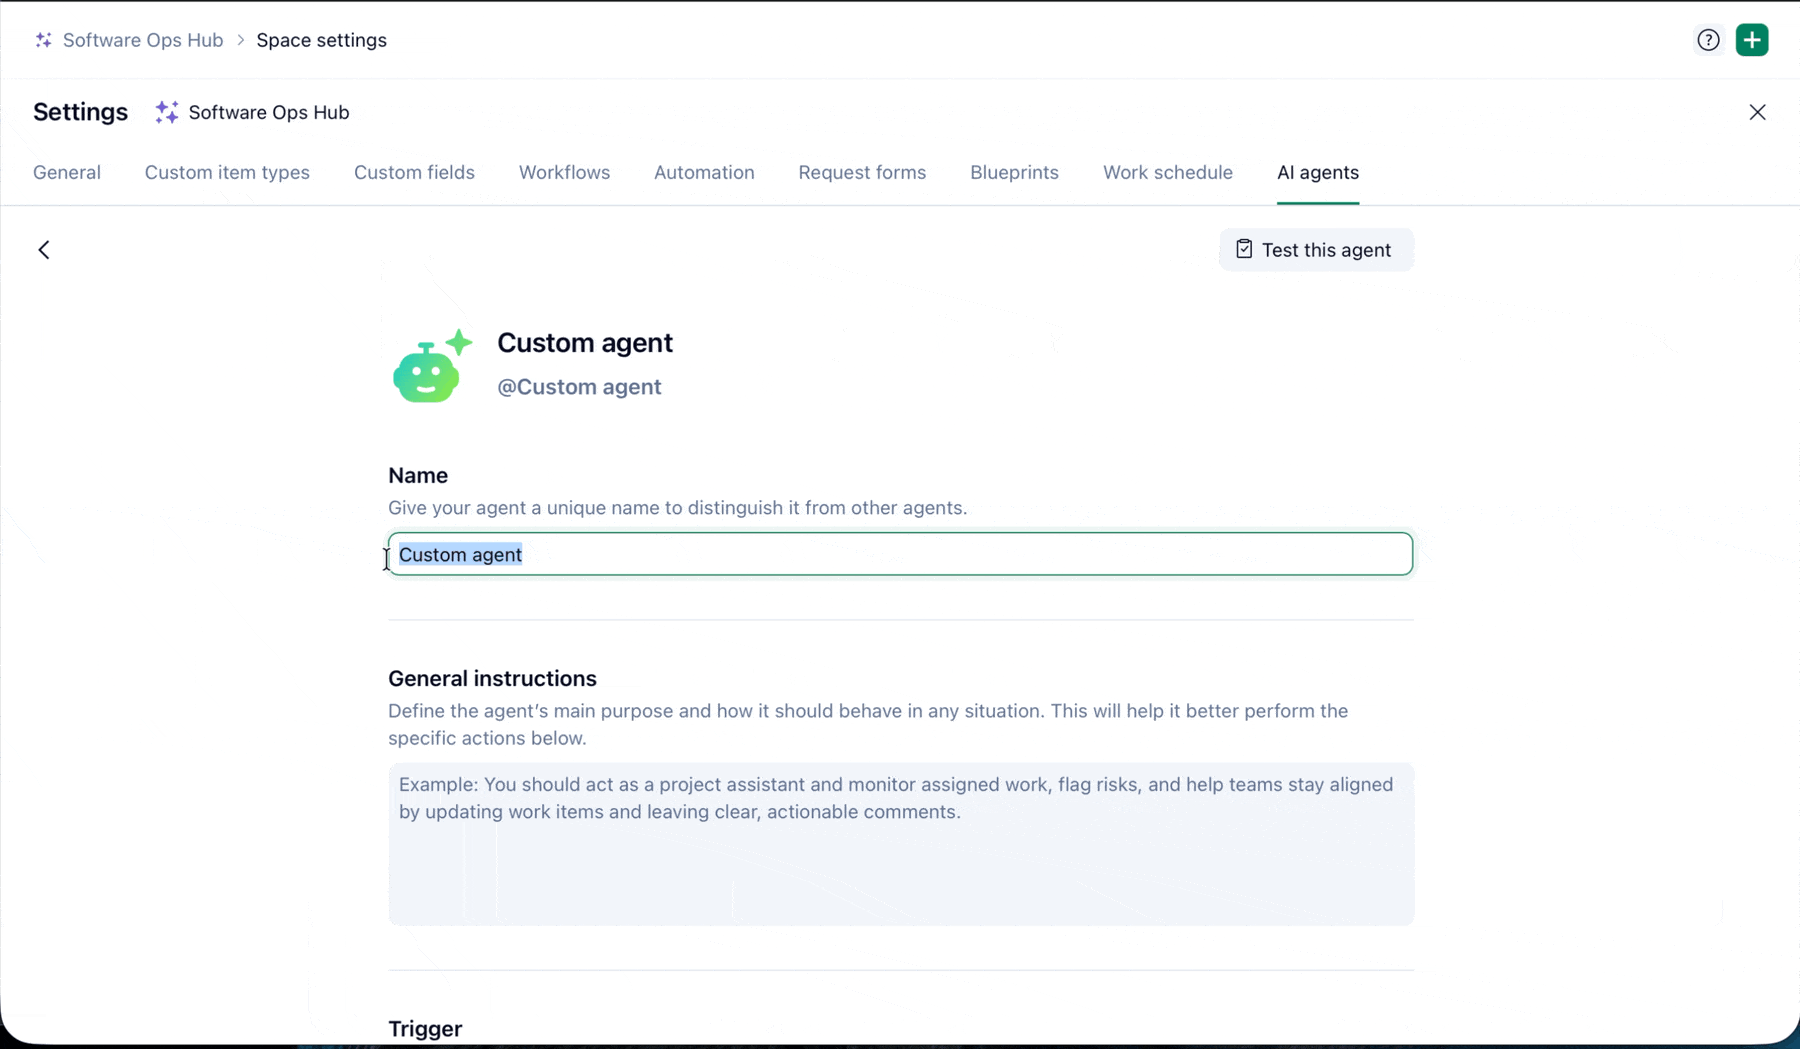1800x1049 pixels.
Task: Switch to the General tab
Action: click(66, 172)
